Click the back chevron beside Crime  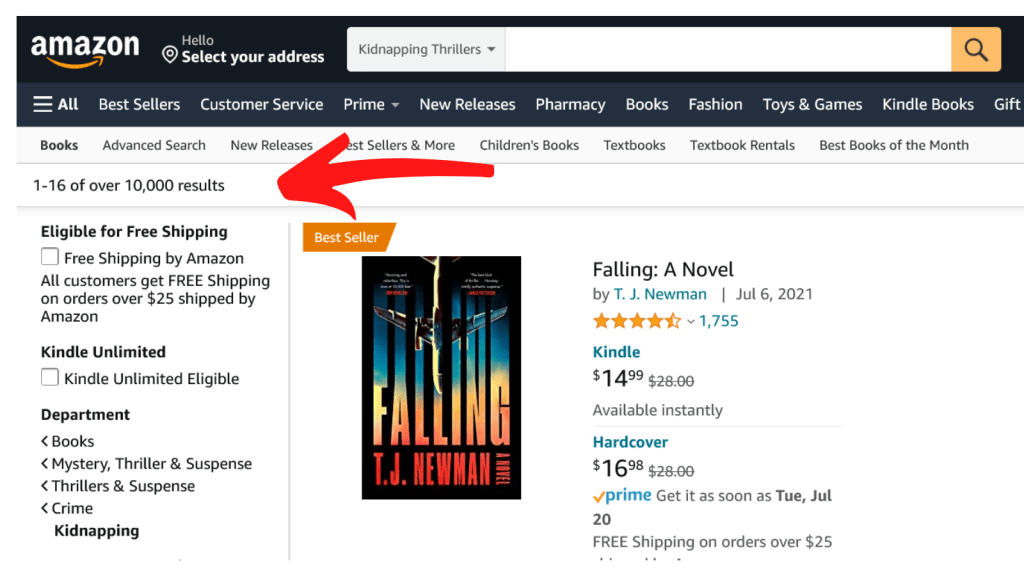click(x=45, y=508)
